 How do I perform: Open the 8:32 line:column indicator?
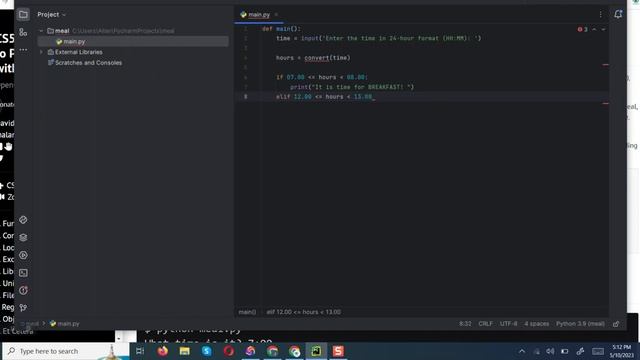[465, 324]
